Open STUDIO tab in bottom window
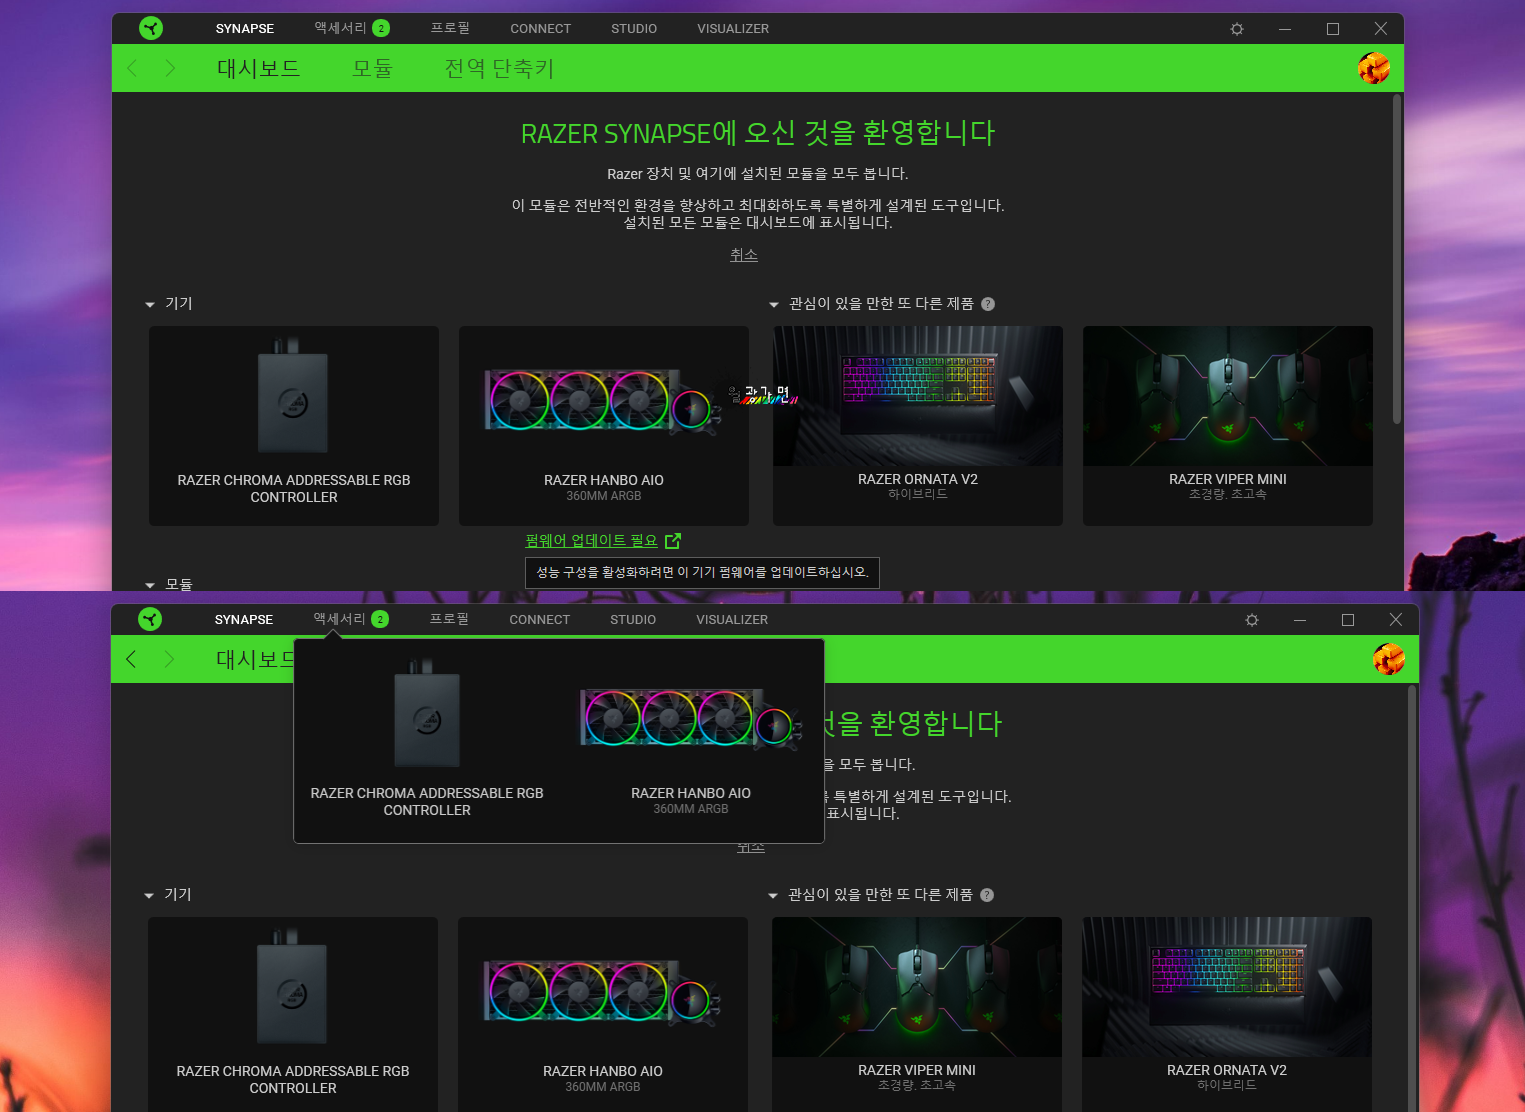Screen dimensions: 1525x1112 633,620
